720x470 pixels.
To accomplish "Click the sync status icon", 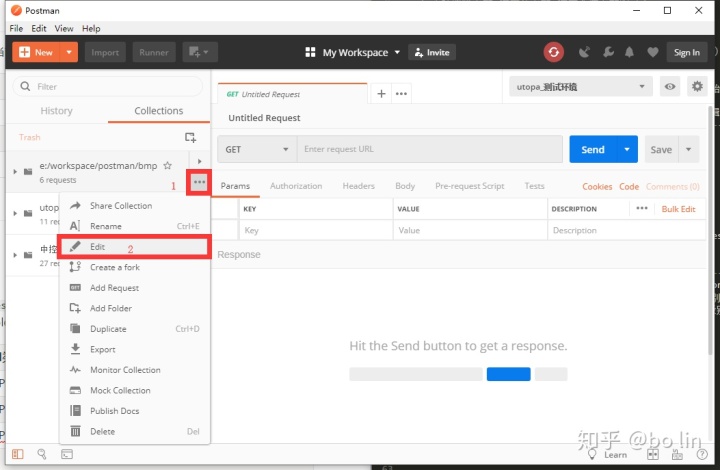I will (553, 52).
